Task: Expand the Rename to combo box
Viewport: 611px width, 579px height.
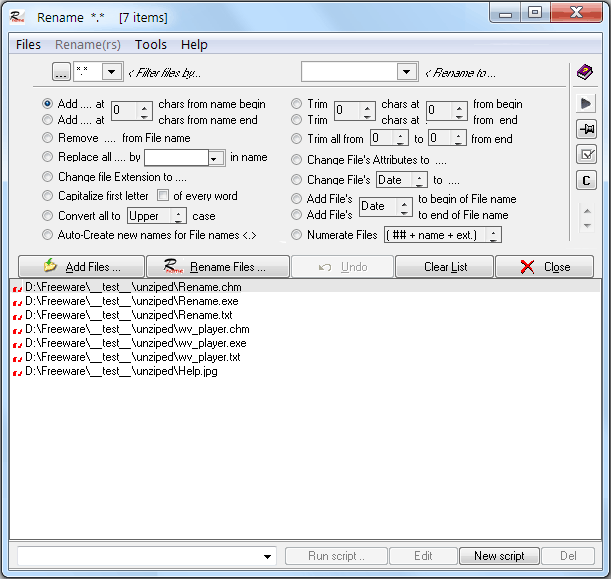Action: (406, 72)
